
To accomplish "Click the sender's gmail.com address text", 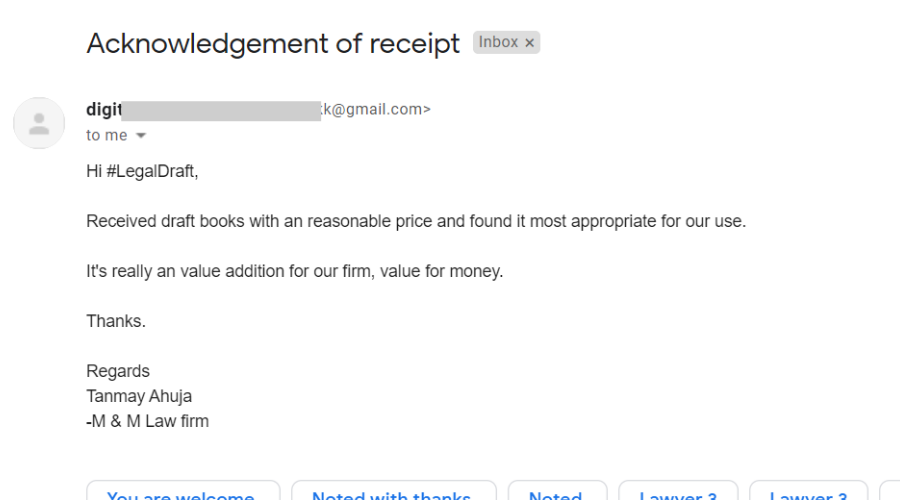I will tap(376, 109).
